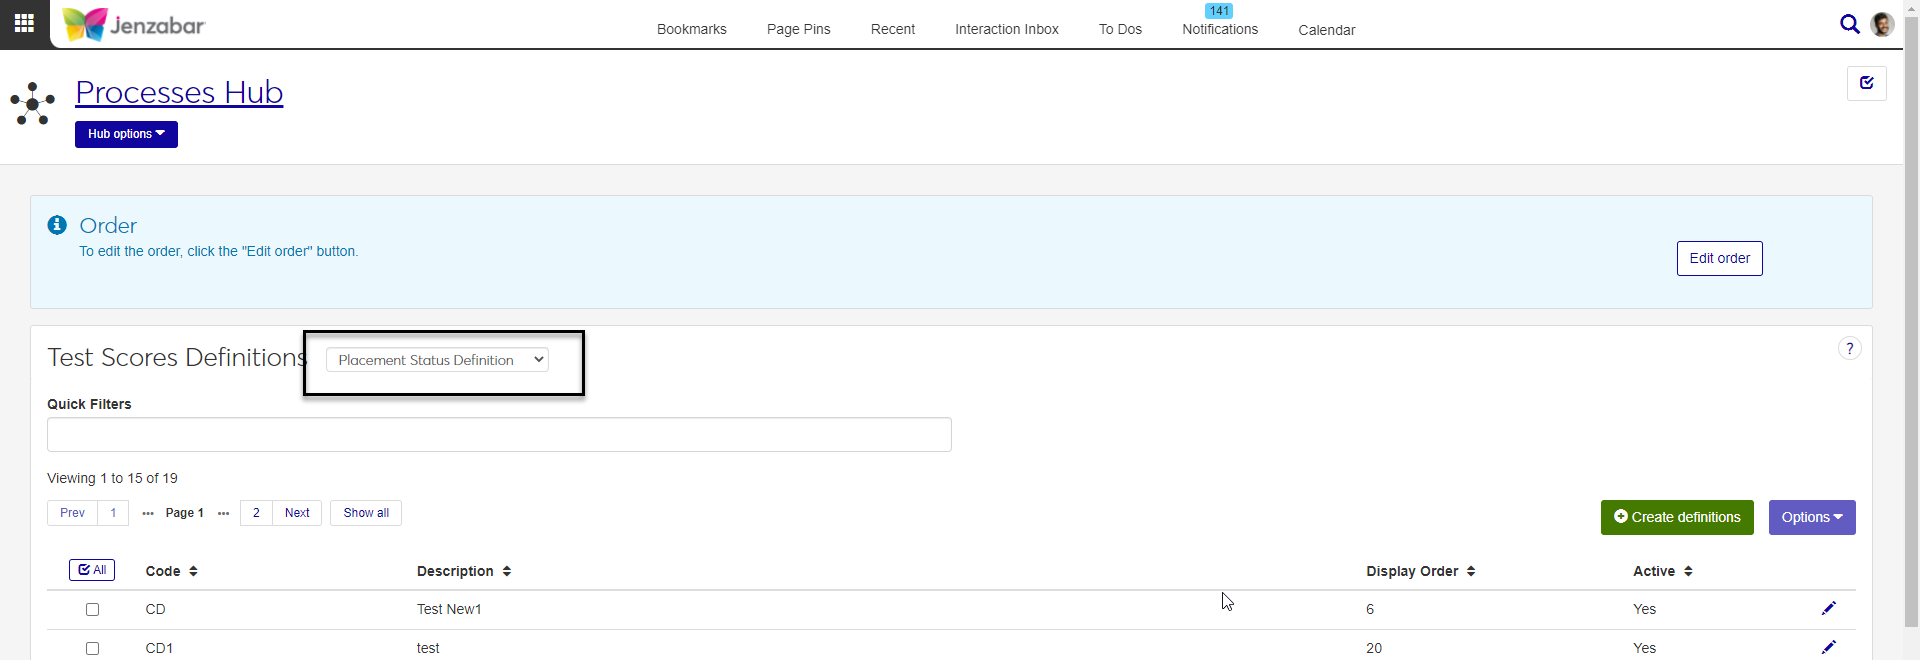Open the user profile avatar
This screenshot has width=1921, height=660.
[1882, 24]
